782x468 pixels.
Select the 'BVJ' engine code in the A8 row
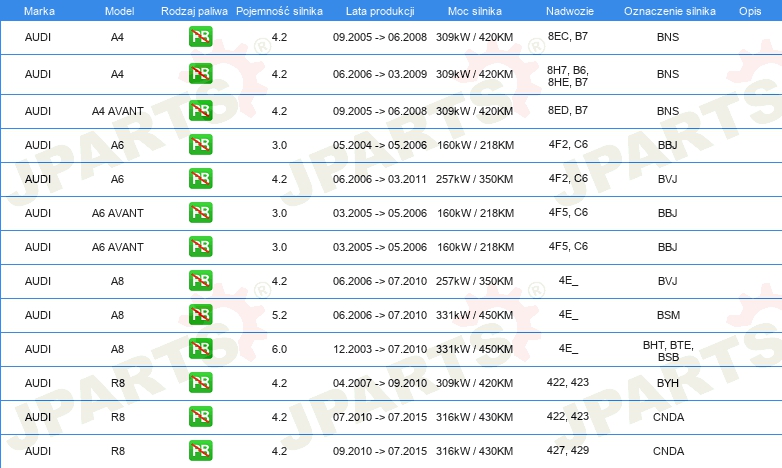tap(667, 281)
